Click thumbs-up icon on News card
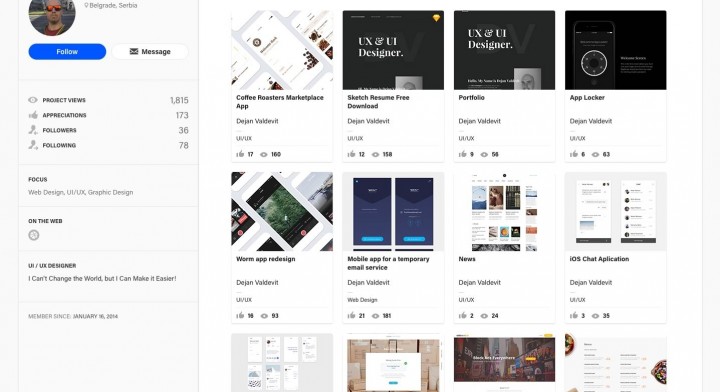The height and width of the screenshot is (392, 720). coord(462,315)
